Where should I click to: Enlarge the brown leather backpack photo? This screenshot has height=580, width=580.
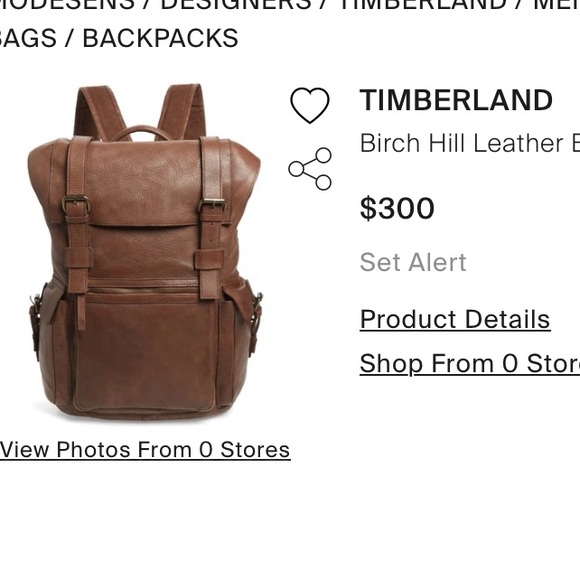(145, 252)
